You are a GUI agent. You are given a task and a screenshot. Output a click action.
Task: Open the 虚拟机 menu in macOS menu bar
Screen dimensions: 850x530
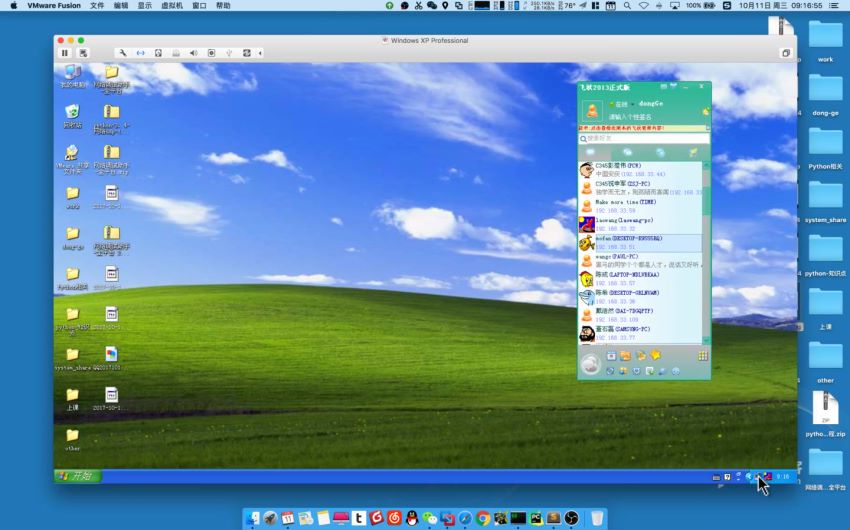[x=172, y=5]
